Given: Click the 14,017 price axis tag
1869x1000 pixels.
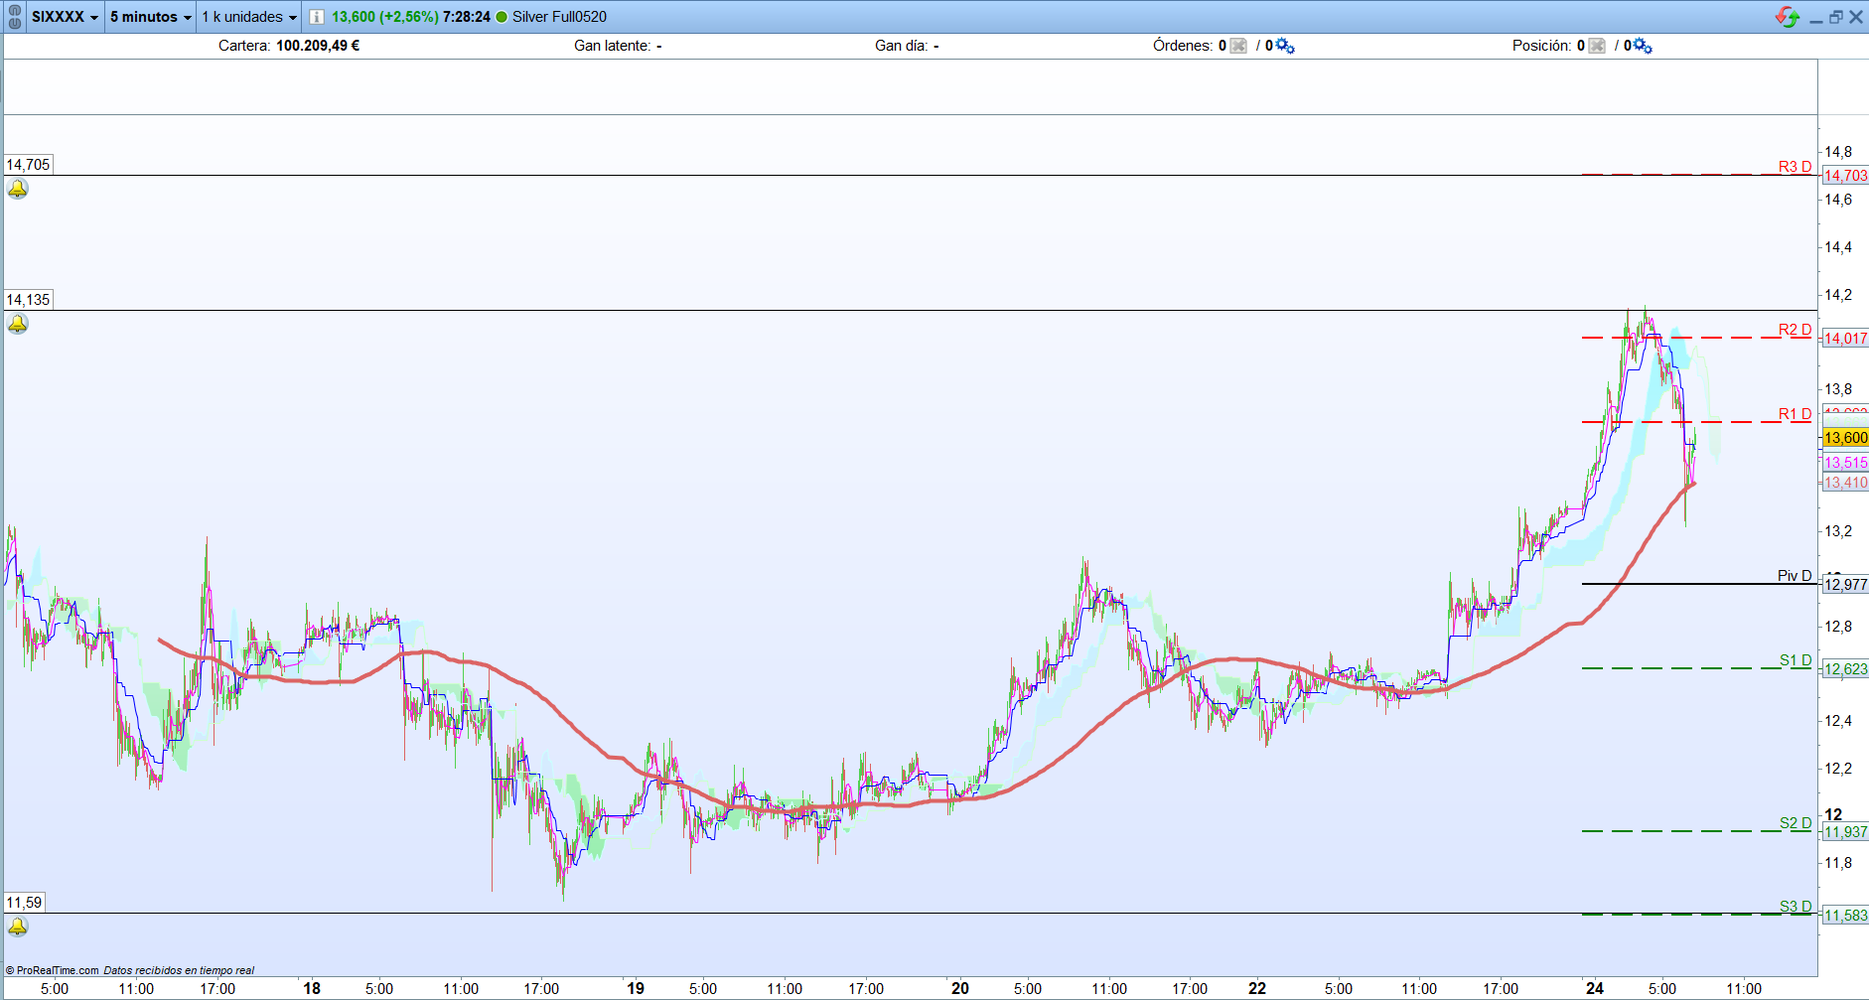Looking at the screenshot, I should tap(1845, 339).
